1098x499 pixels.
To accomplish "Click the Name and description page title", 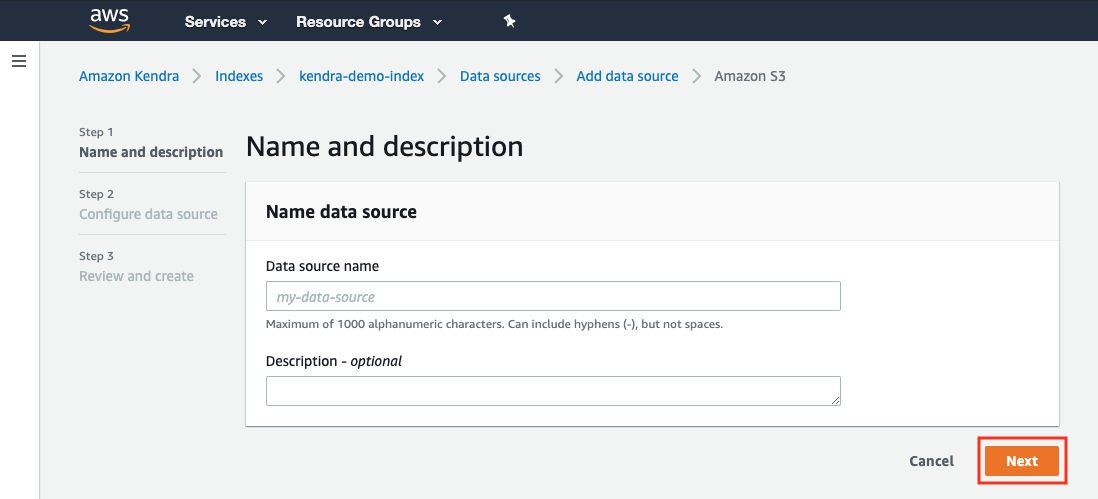I will 384,147.
